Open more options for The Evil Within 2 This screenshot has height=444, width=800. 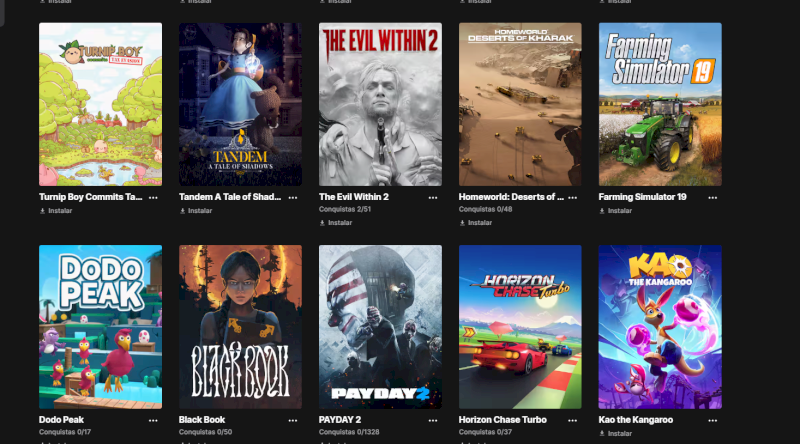(433, 198)
